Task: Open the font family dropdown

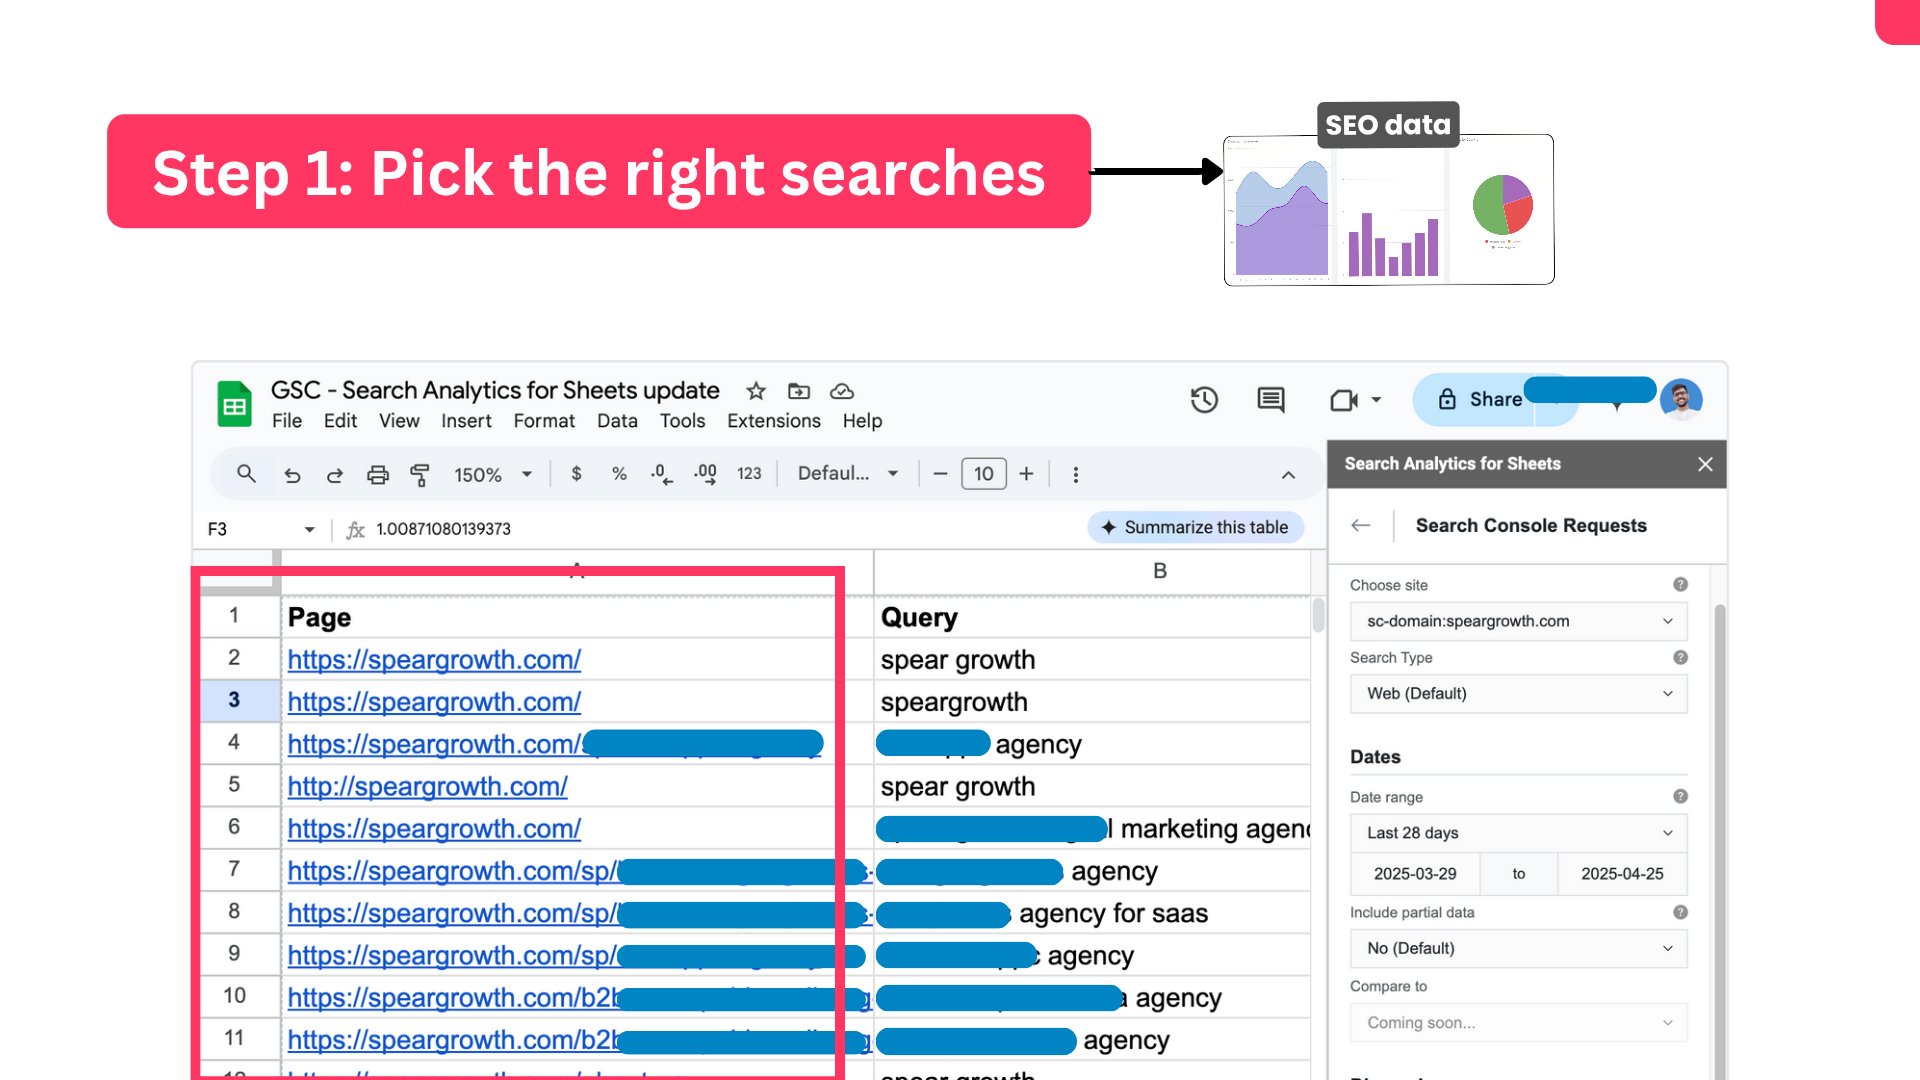Action: point(848,474)
